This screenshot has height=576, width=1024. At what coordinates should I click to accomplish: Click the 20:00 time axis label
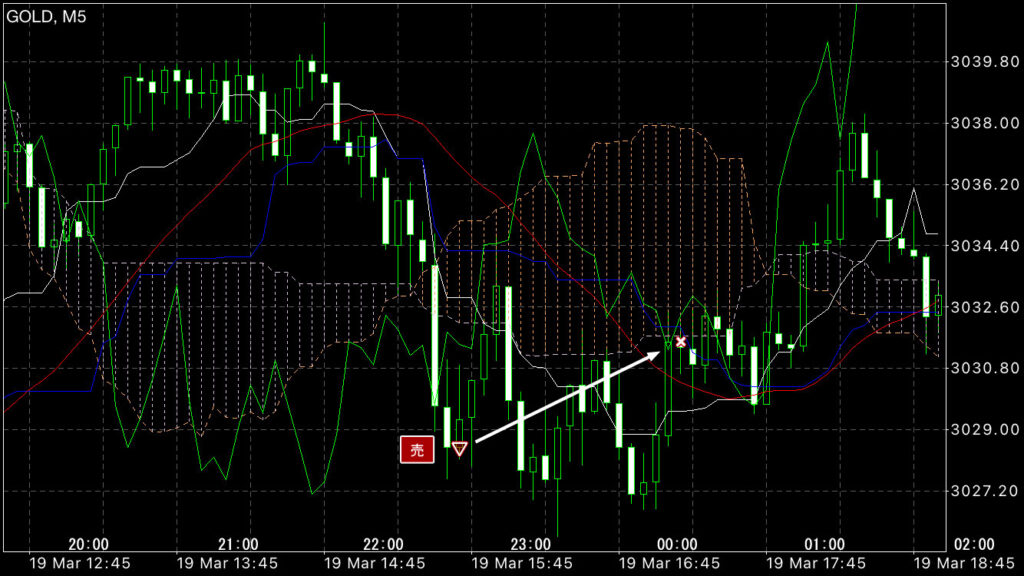click(89, 544)
